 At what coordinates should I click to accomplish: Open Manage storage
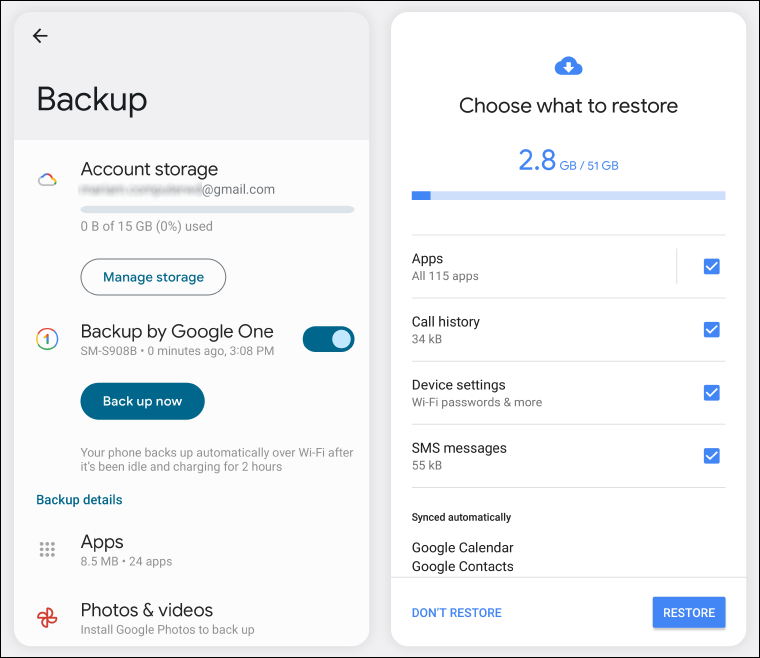tap(153, 277)
